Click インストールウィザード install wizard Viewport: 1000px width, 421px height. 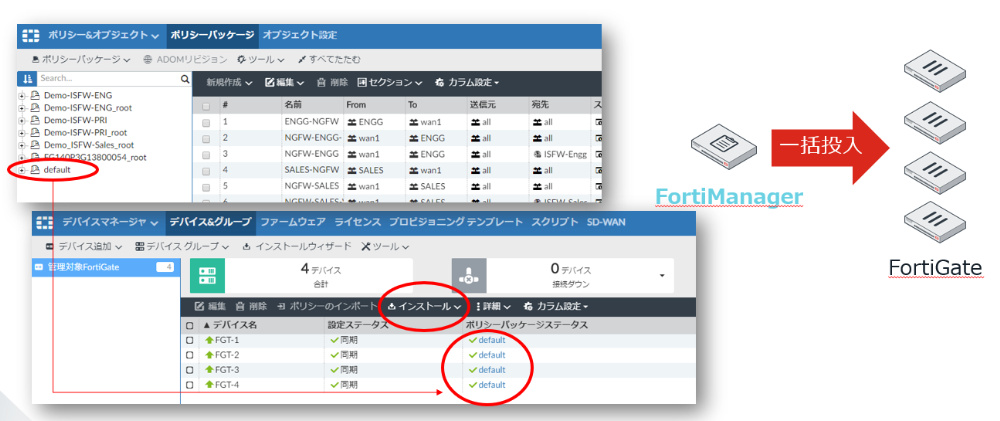pos(297,246)
